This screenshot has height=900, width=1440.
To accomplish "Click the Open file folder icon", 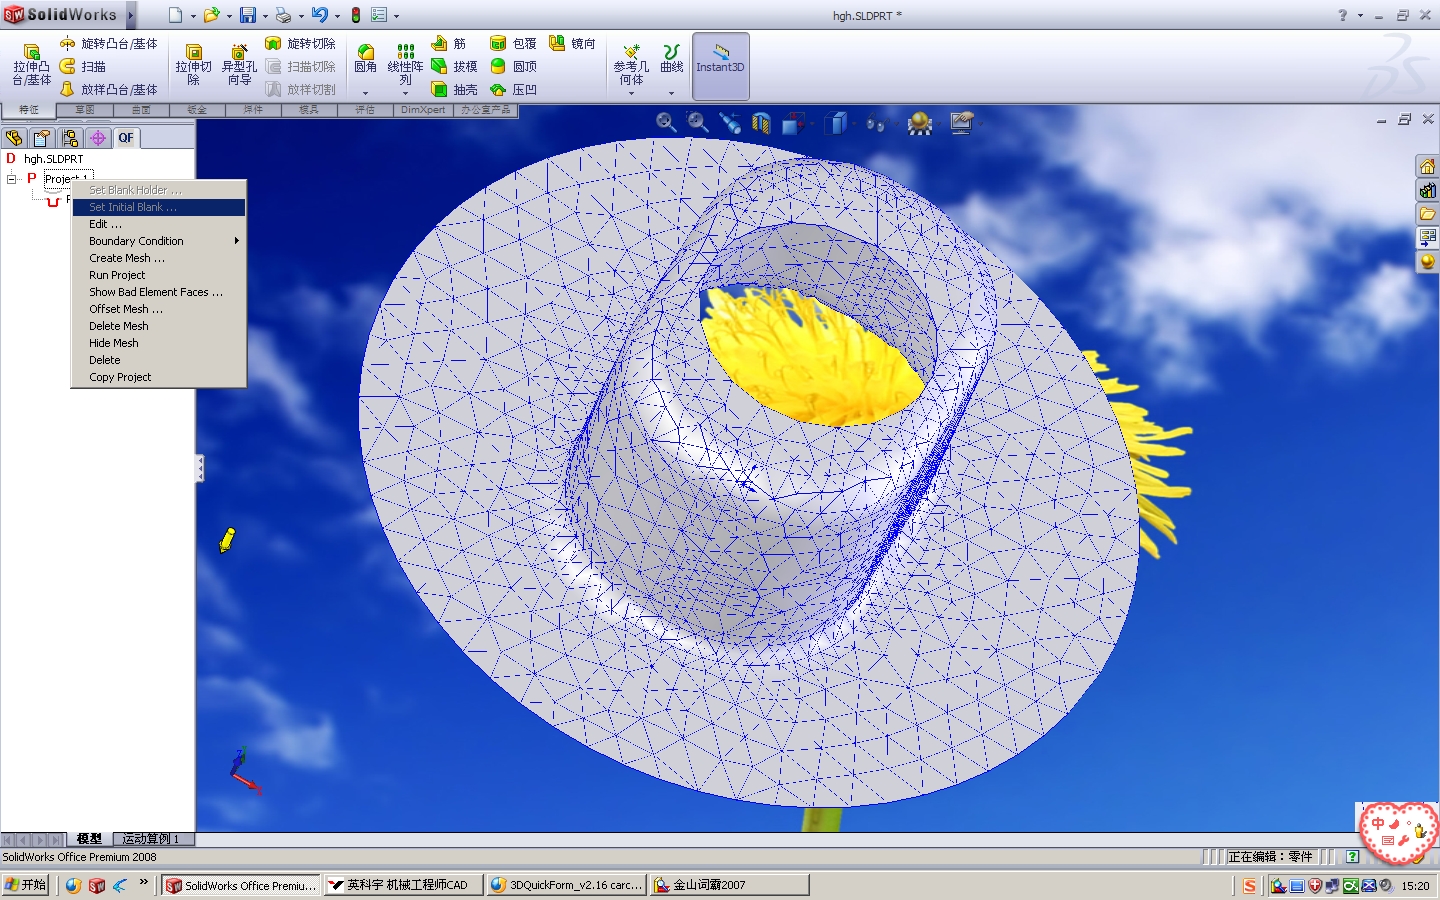I will (211, 15).
